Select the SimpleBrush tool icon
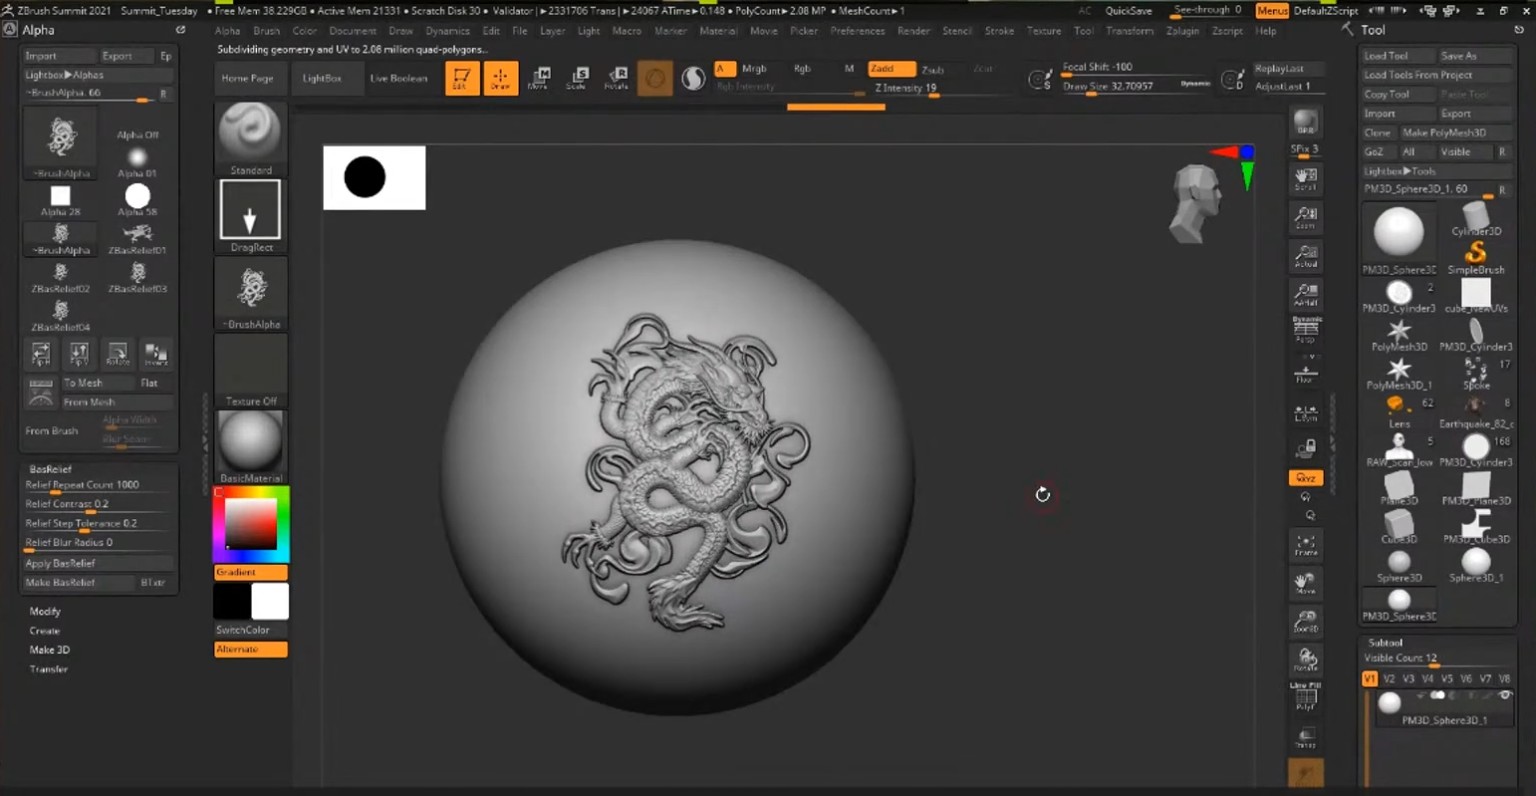 click(x=1476, y=254)
